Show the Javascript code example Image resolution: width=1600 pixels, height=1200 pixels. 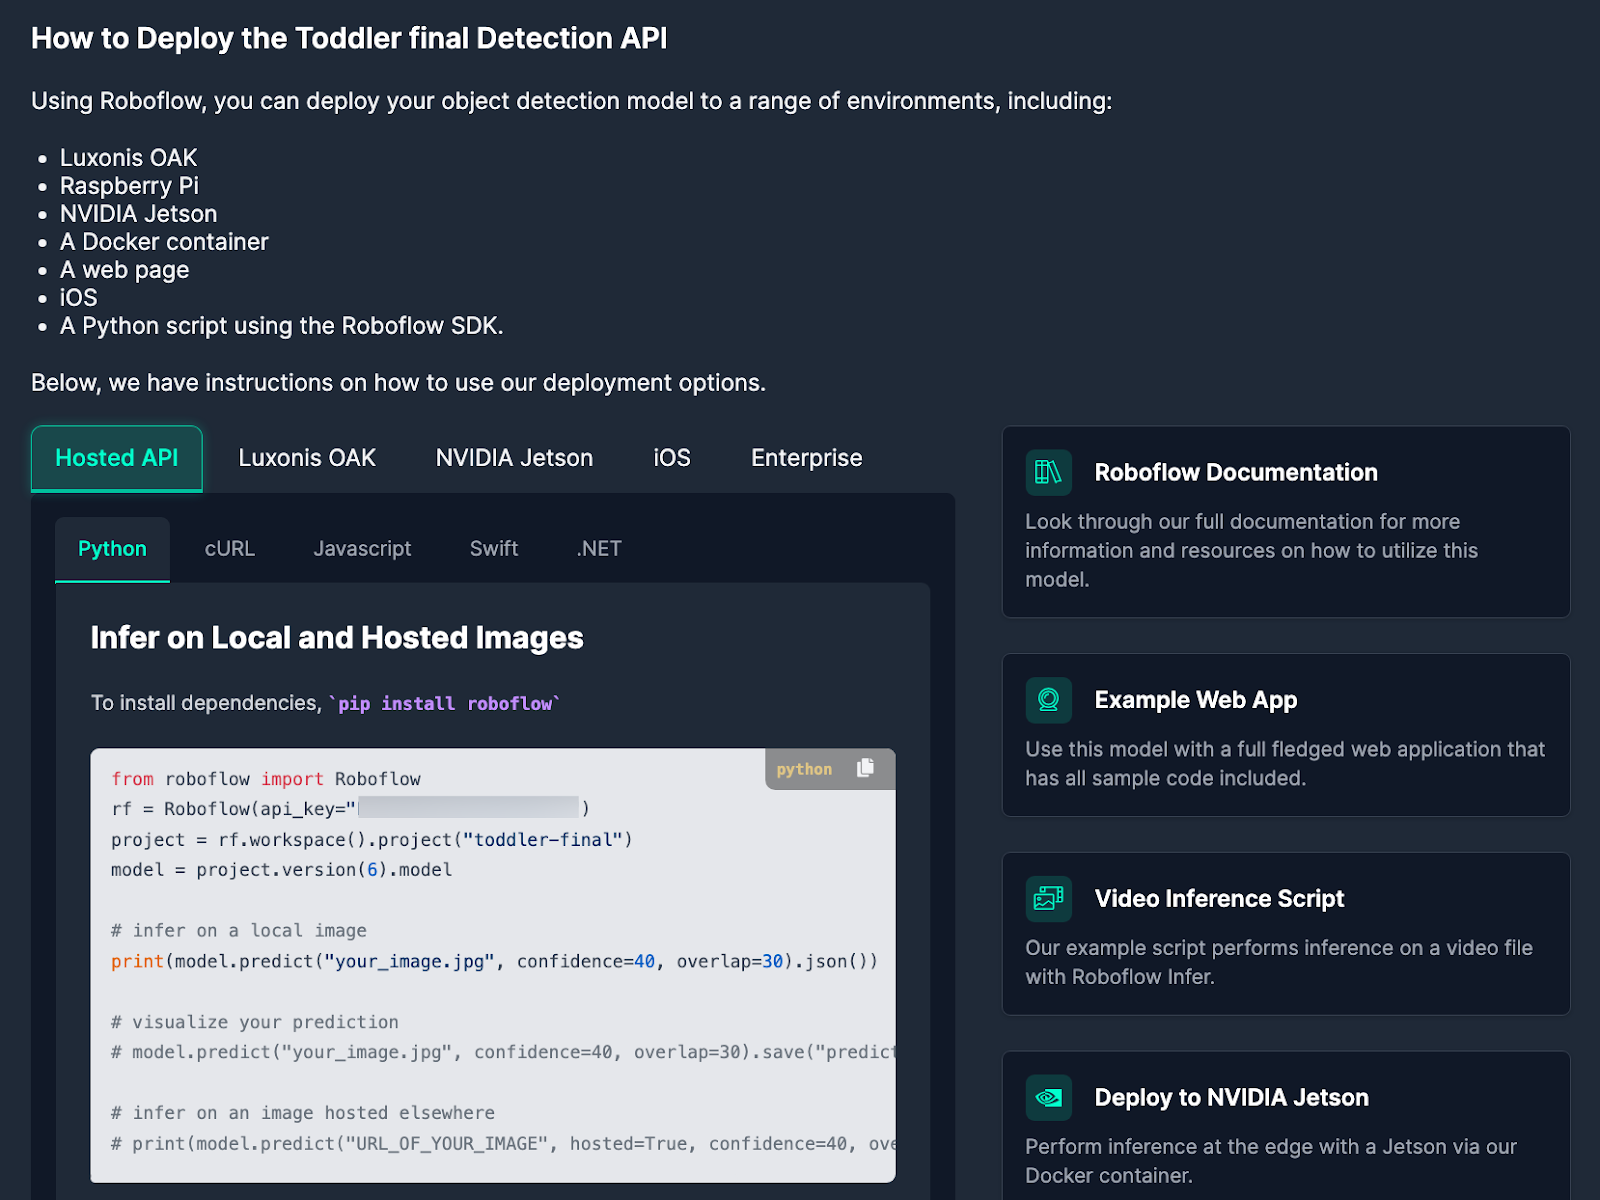pos(362,549)
